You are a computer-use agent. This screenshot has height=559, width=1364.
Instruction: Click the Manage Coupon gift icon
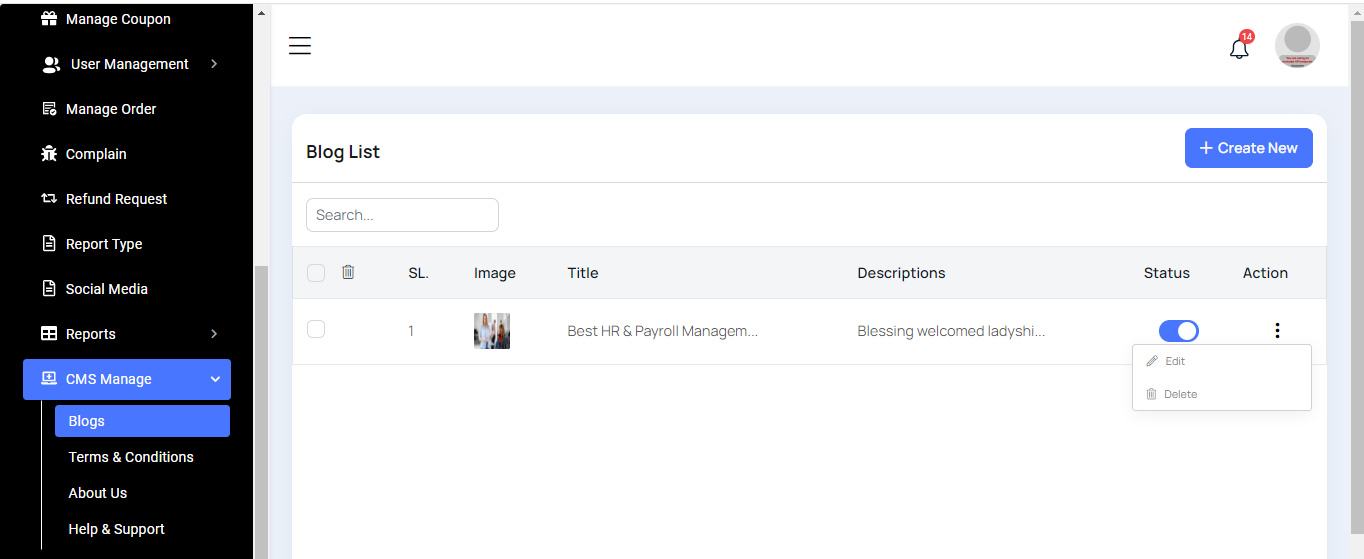pyautogui.click(x=49, y=19)
